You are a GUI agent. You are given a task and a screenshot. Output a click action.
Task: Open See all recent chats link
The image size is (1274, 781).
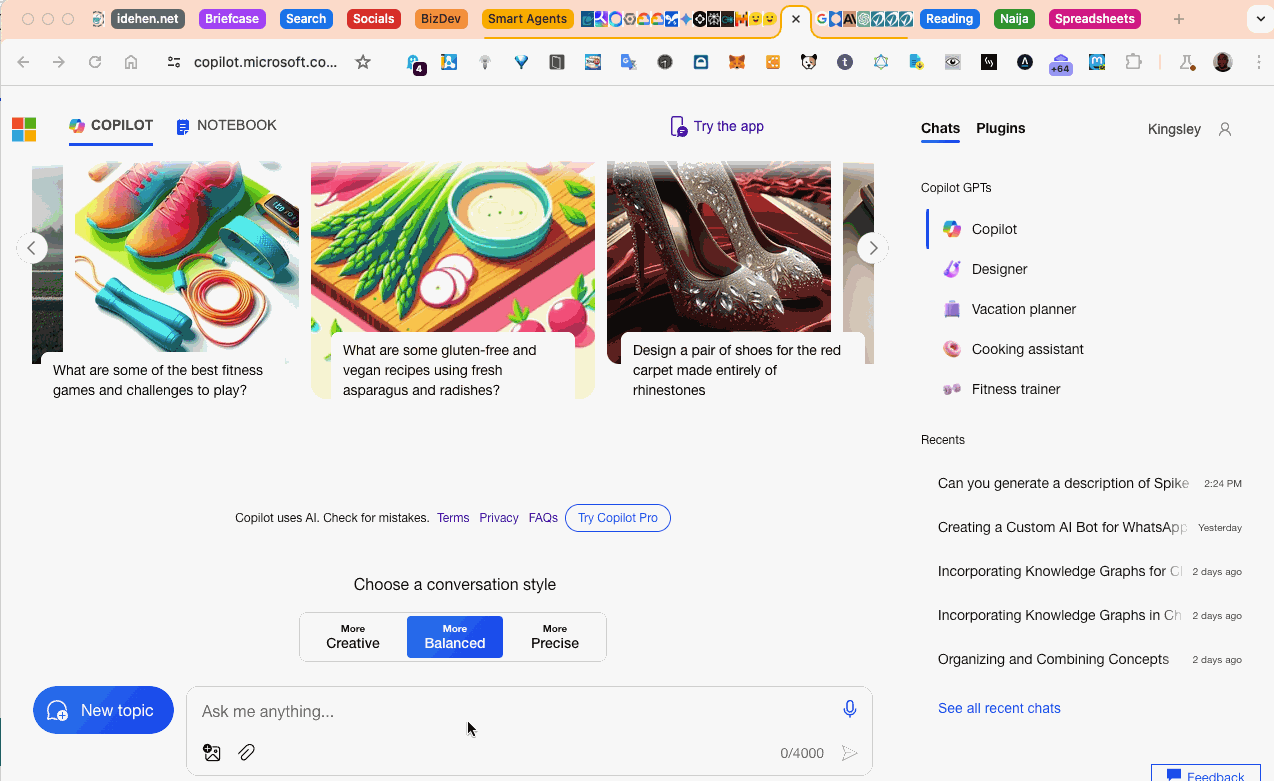999,708
